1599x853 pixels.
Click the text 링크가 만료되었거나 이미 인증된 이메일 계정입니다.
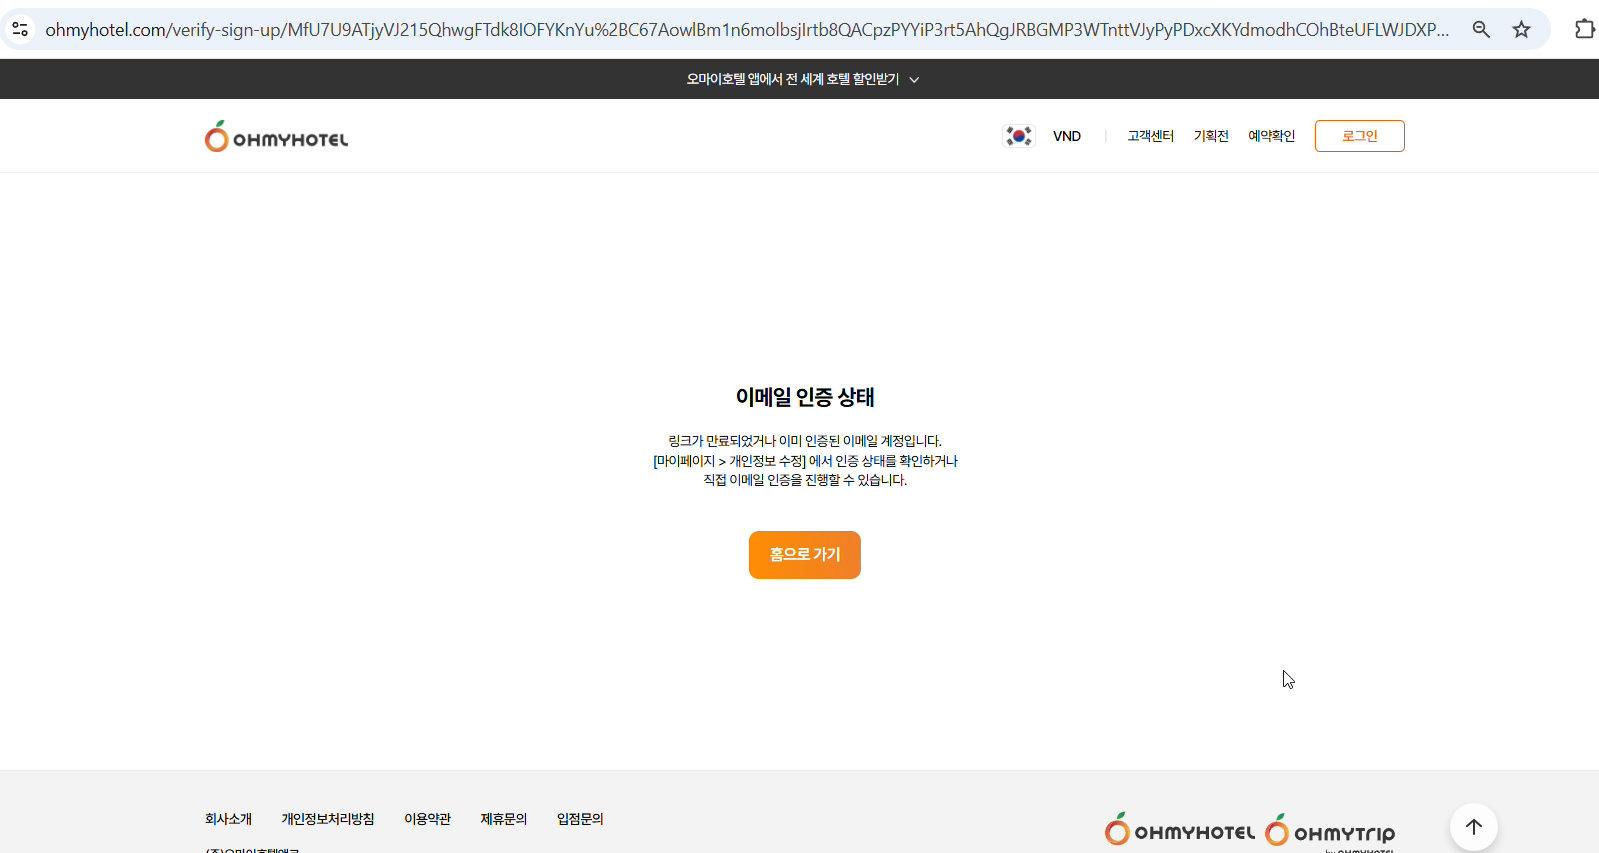805,441
